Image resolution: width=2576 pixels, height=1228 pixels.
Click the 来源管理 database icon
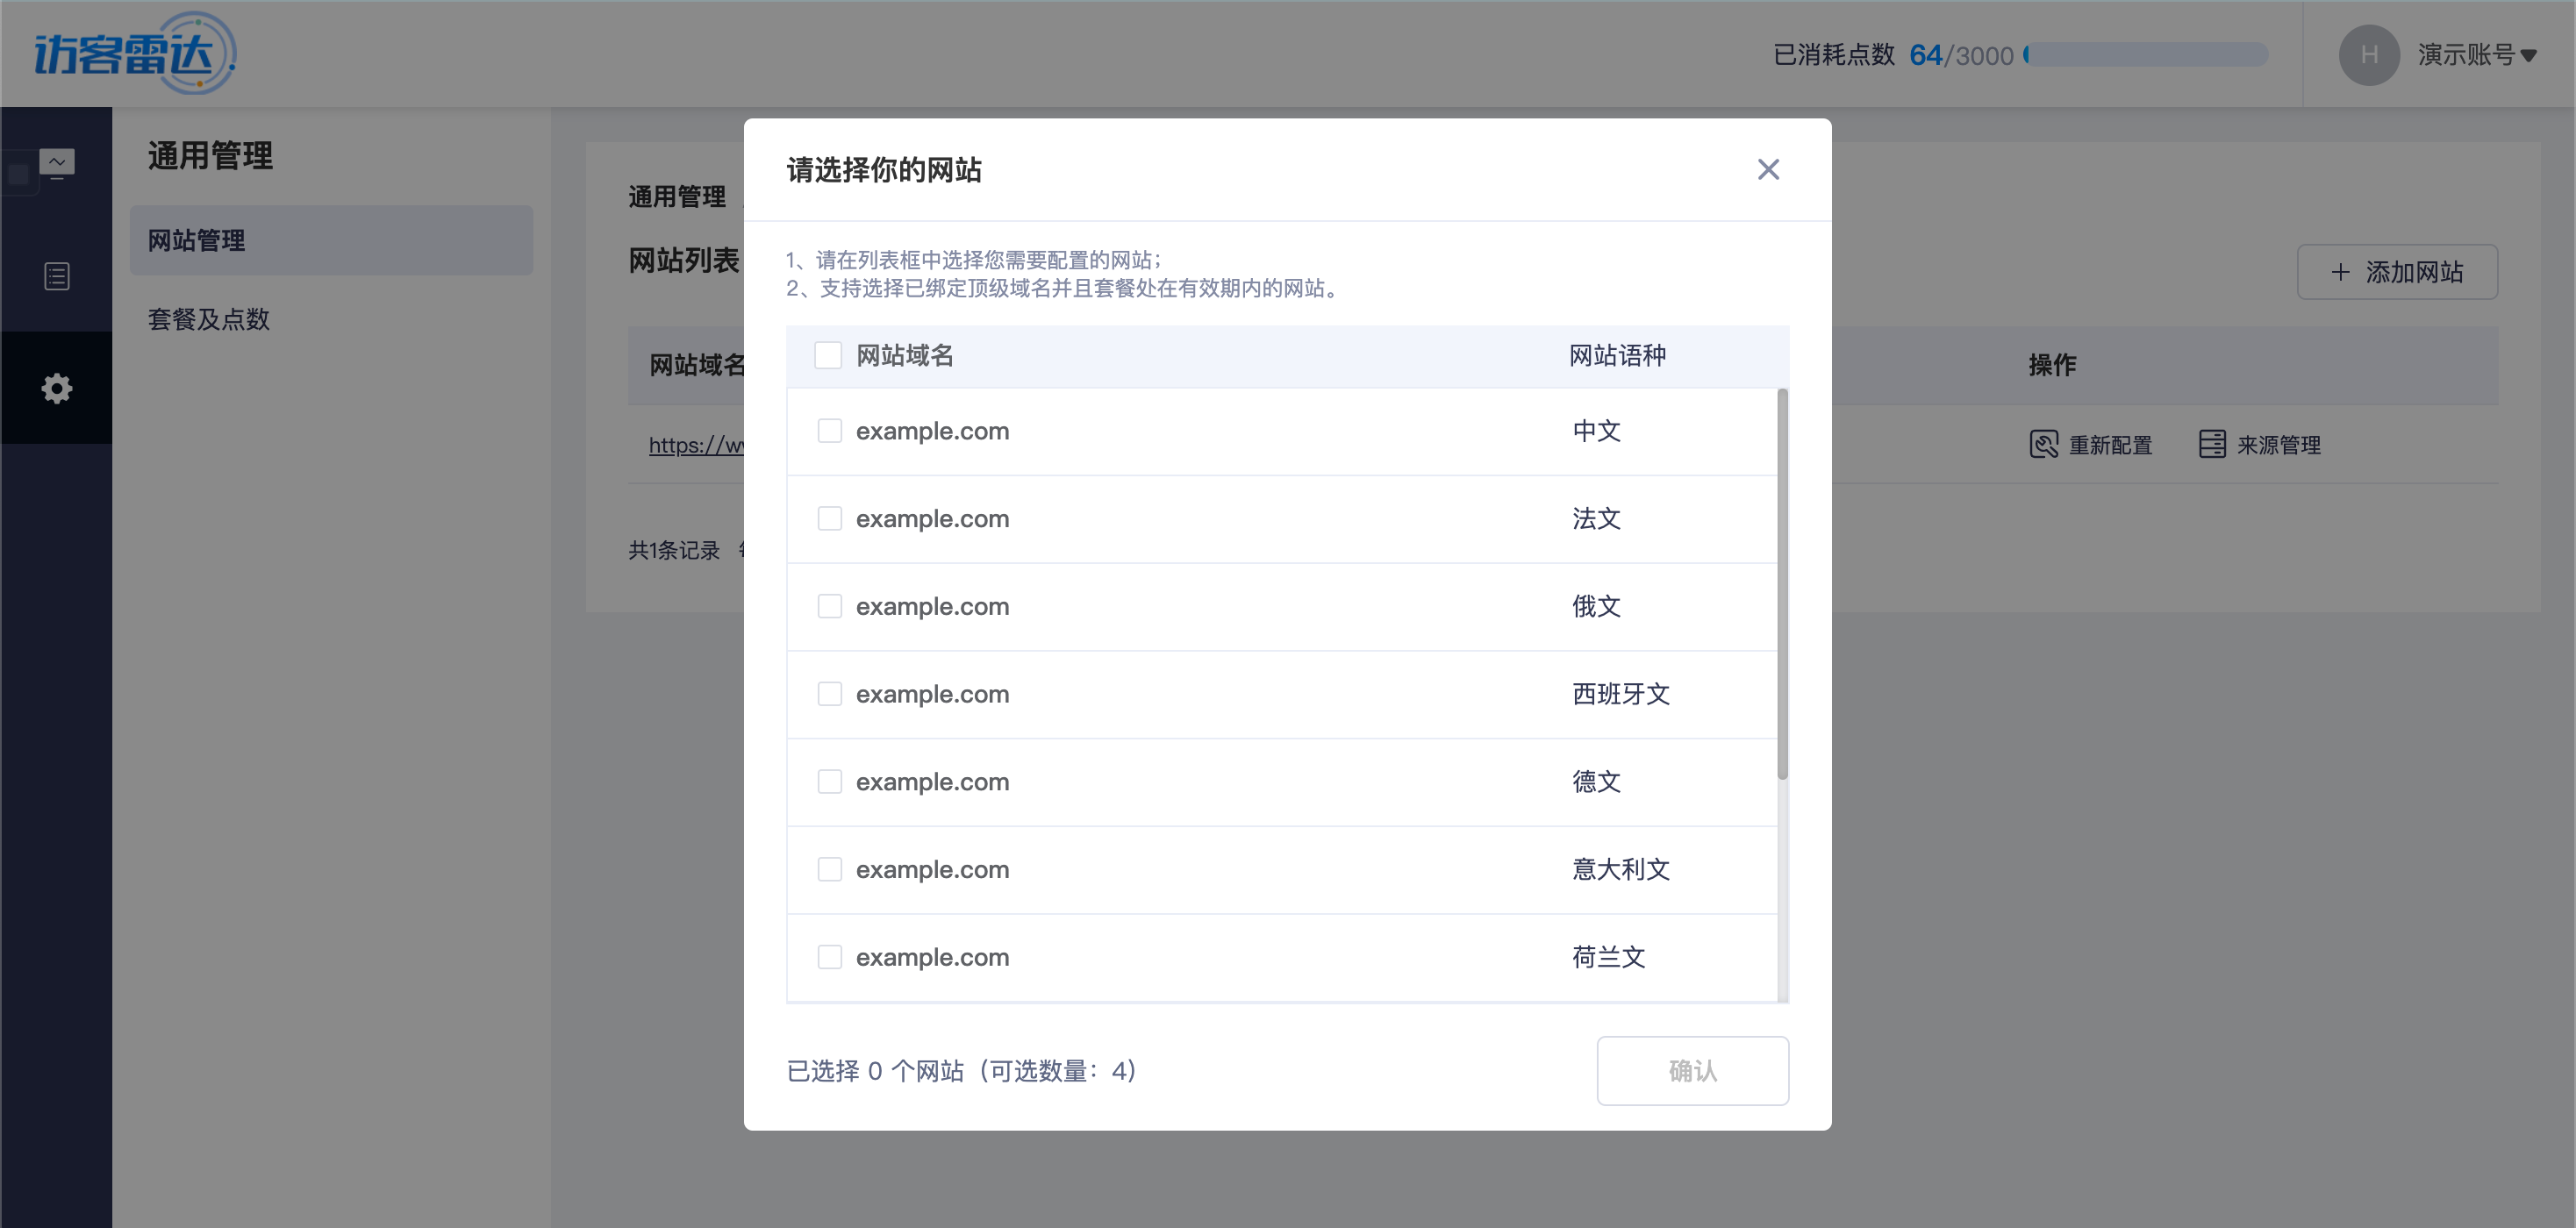(2211, 444)
